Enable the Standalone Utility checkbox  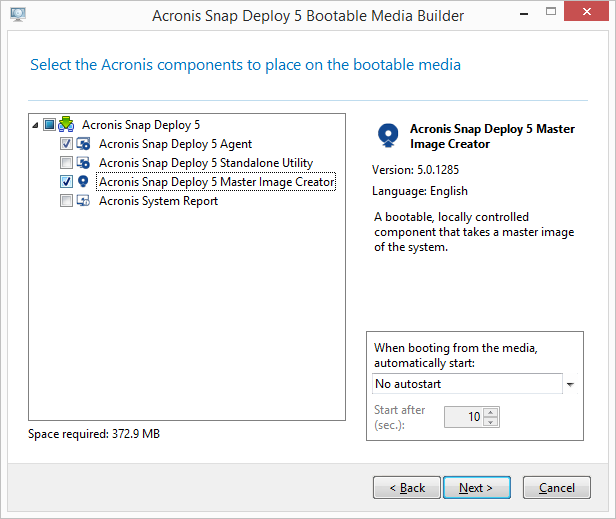(66, 163)
